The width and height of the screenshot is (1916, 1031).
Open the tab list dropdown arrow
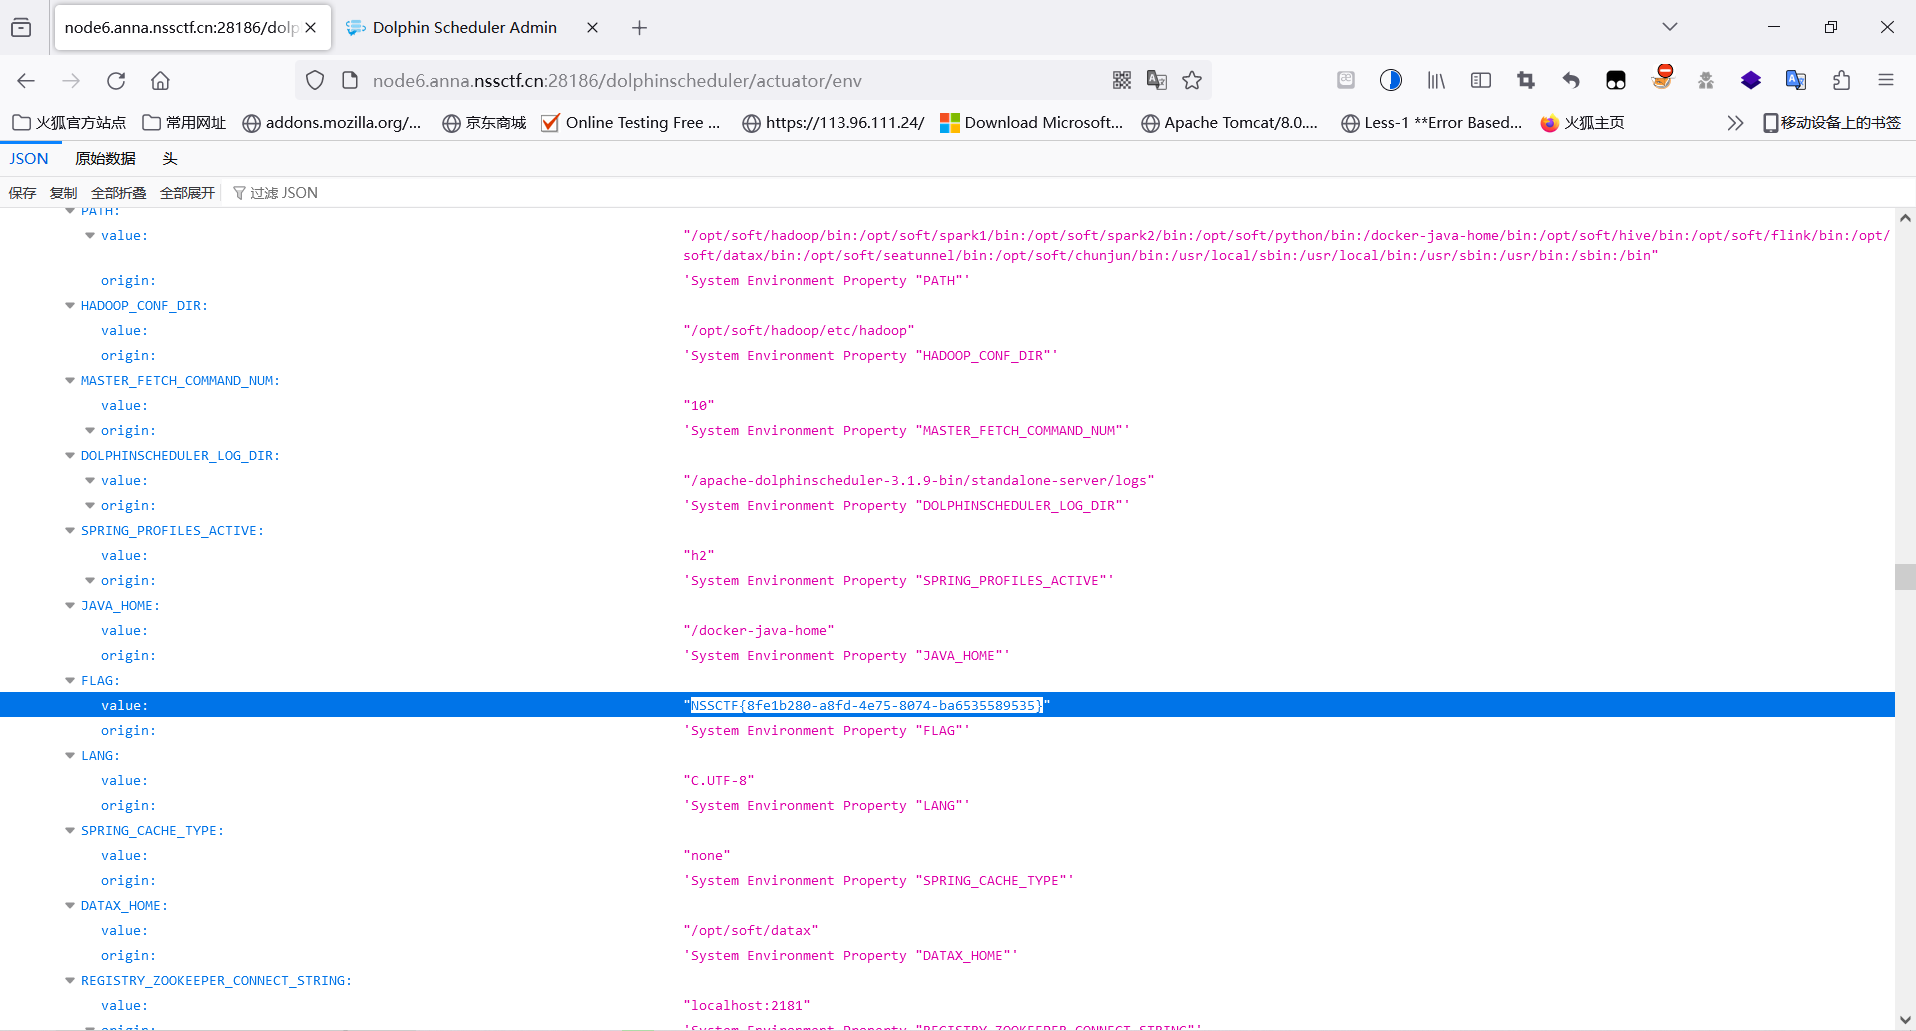(1670, 27)
